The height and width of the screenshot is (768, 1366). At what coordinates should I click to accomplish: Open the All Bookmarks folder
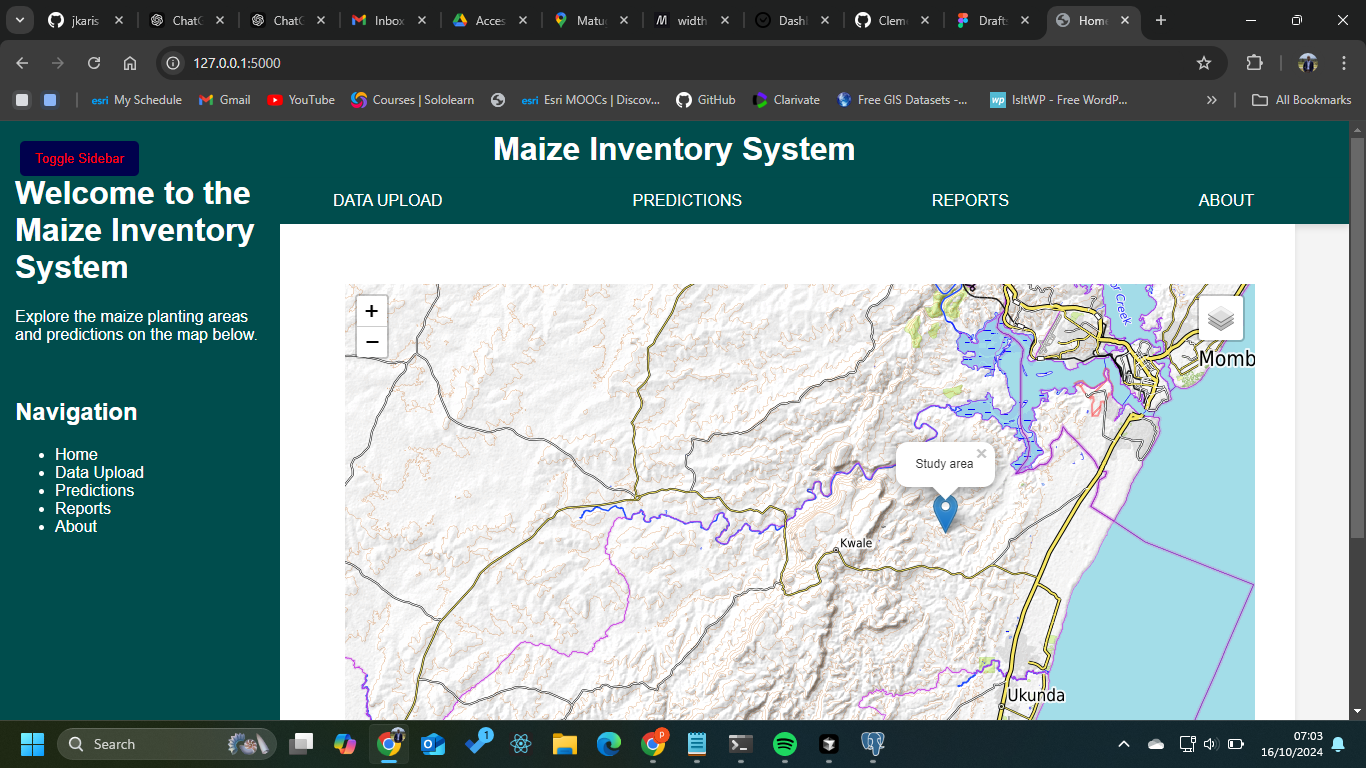[1302, 100]
